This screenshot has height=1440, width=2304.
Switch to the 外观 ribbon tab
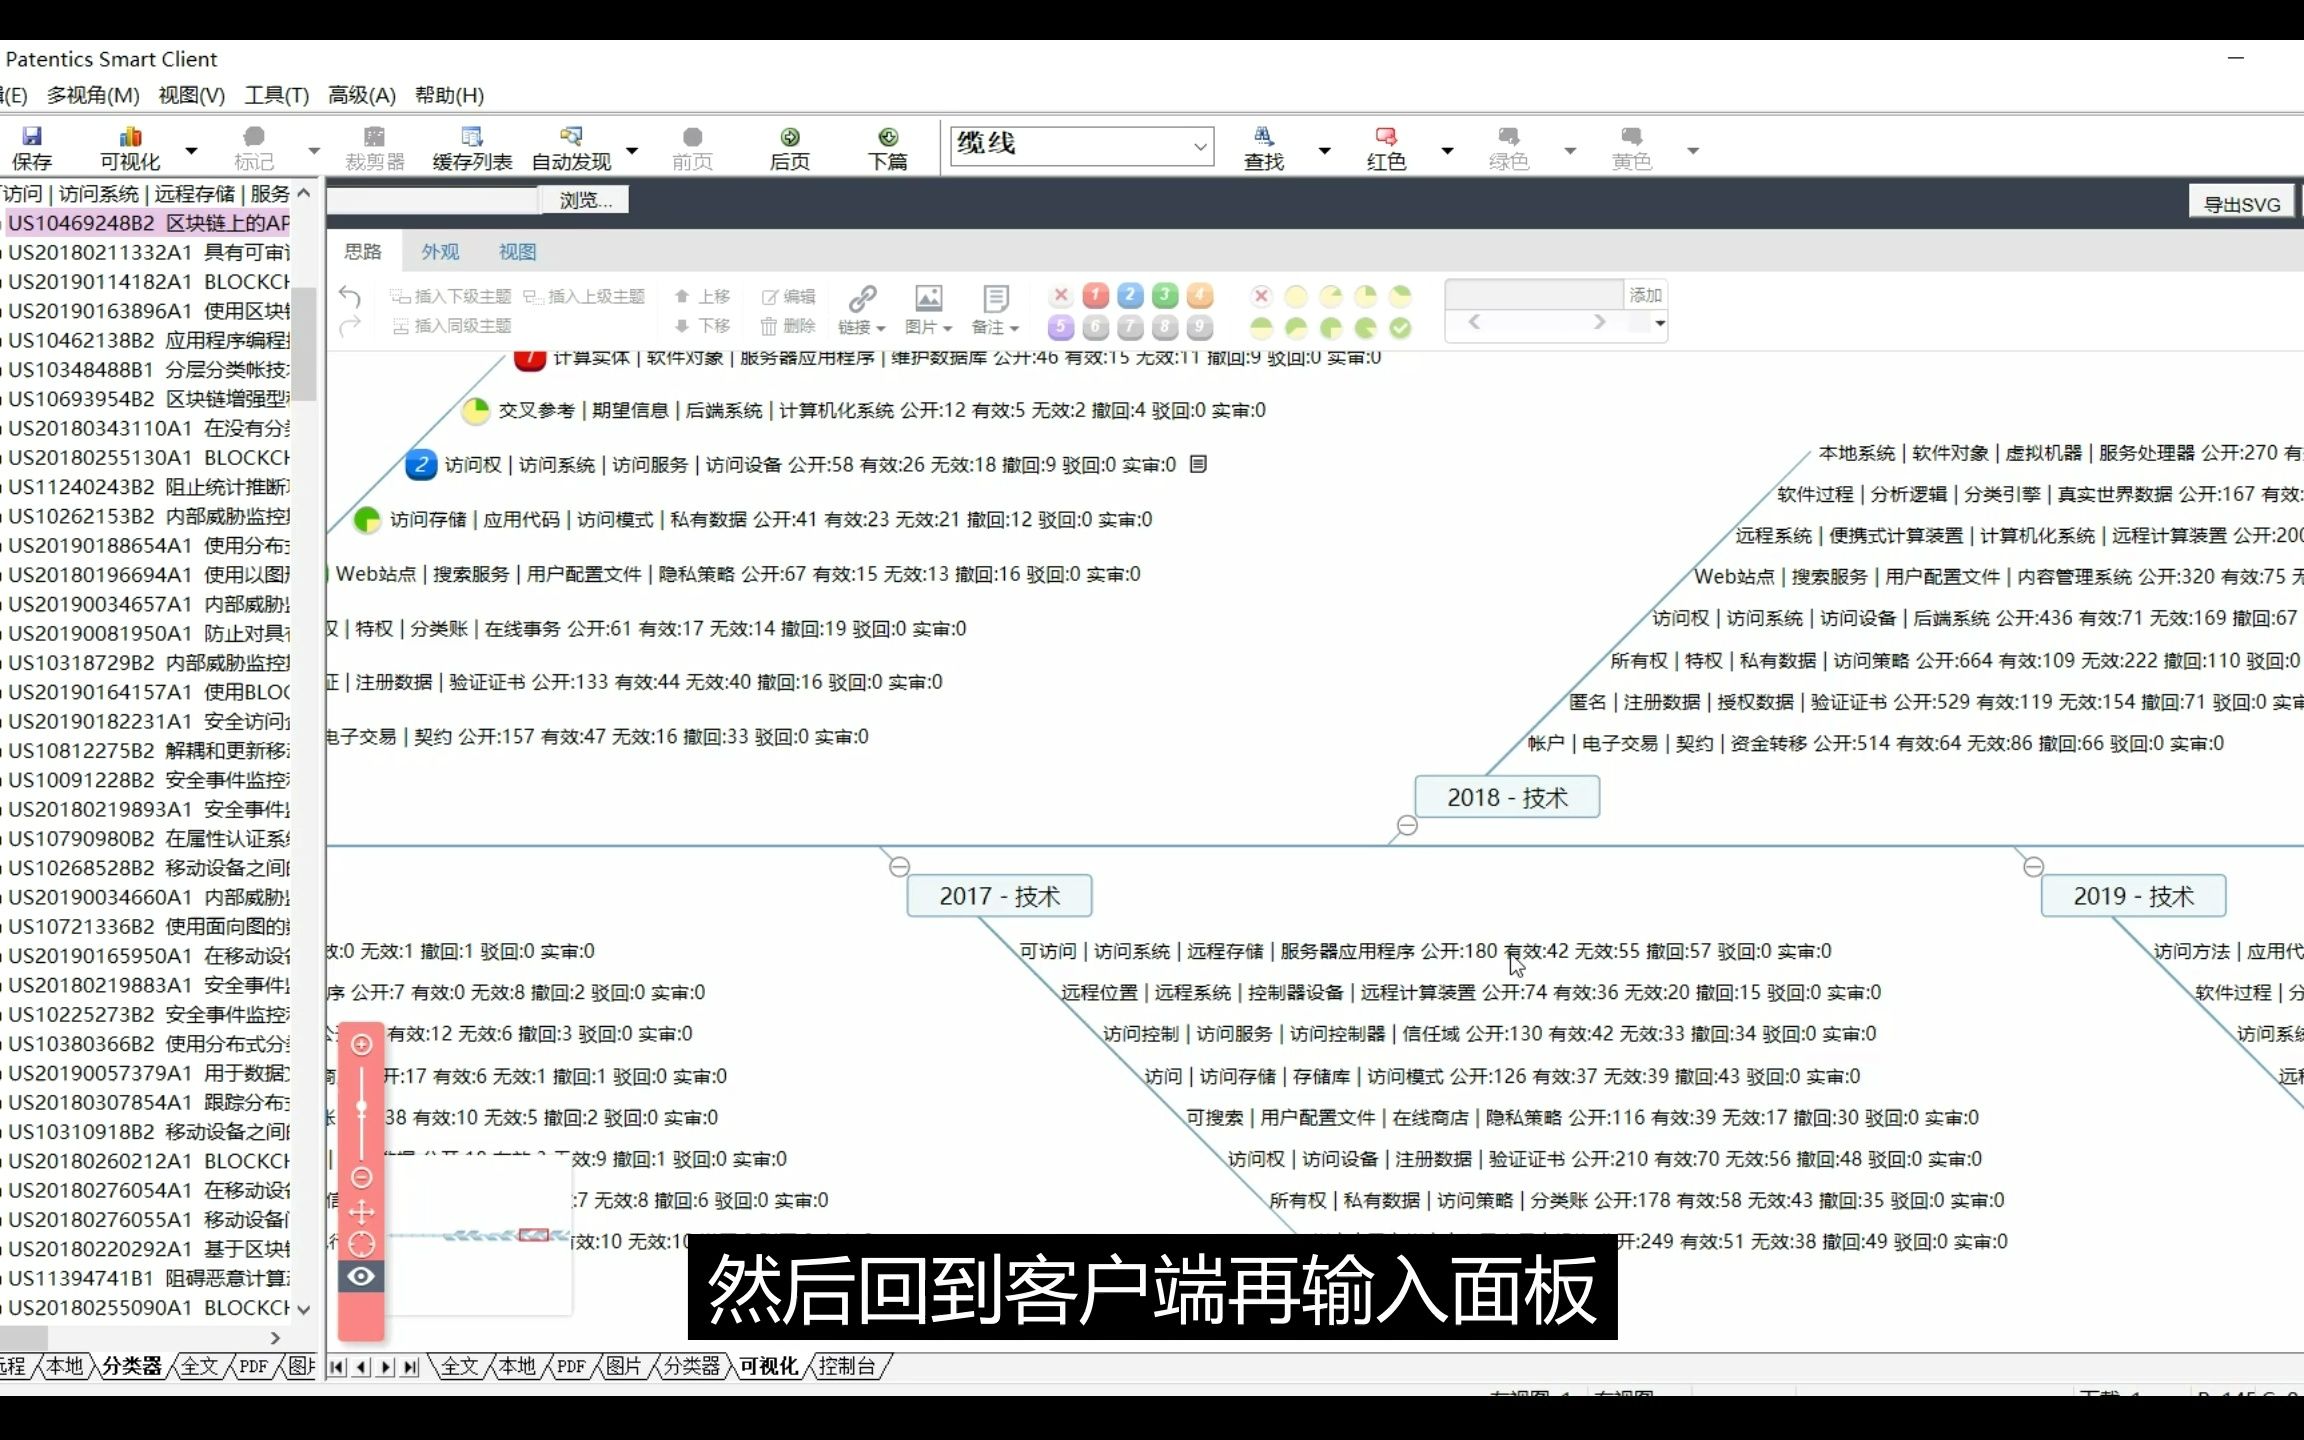click(x=440, y=252)
